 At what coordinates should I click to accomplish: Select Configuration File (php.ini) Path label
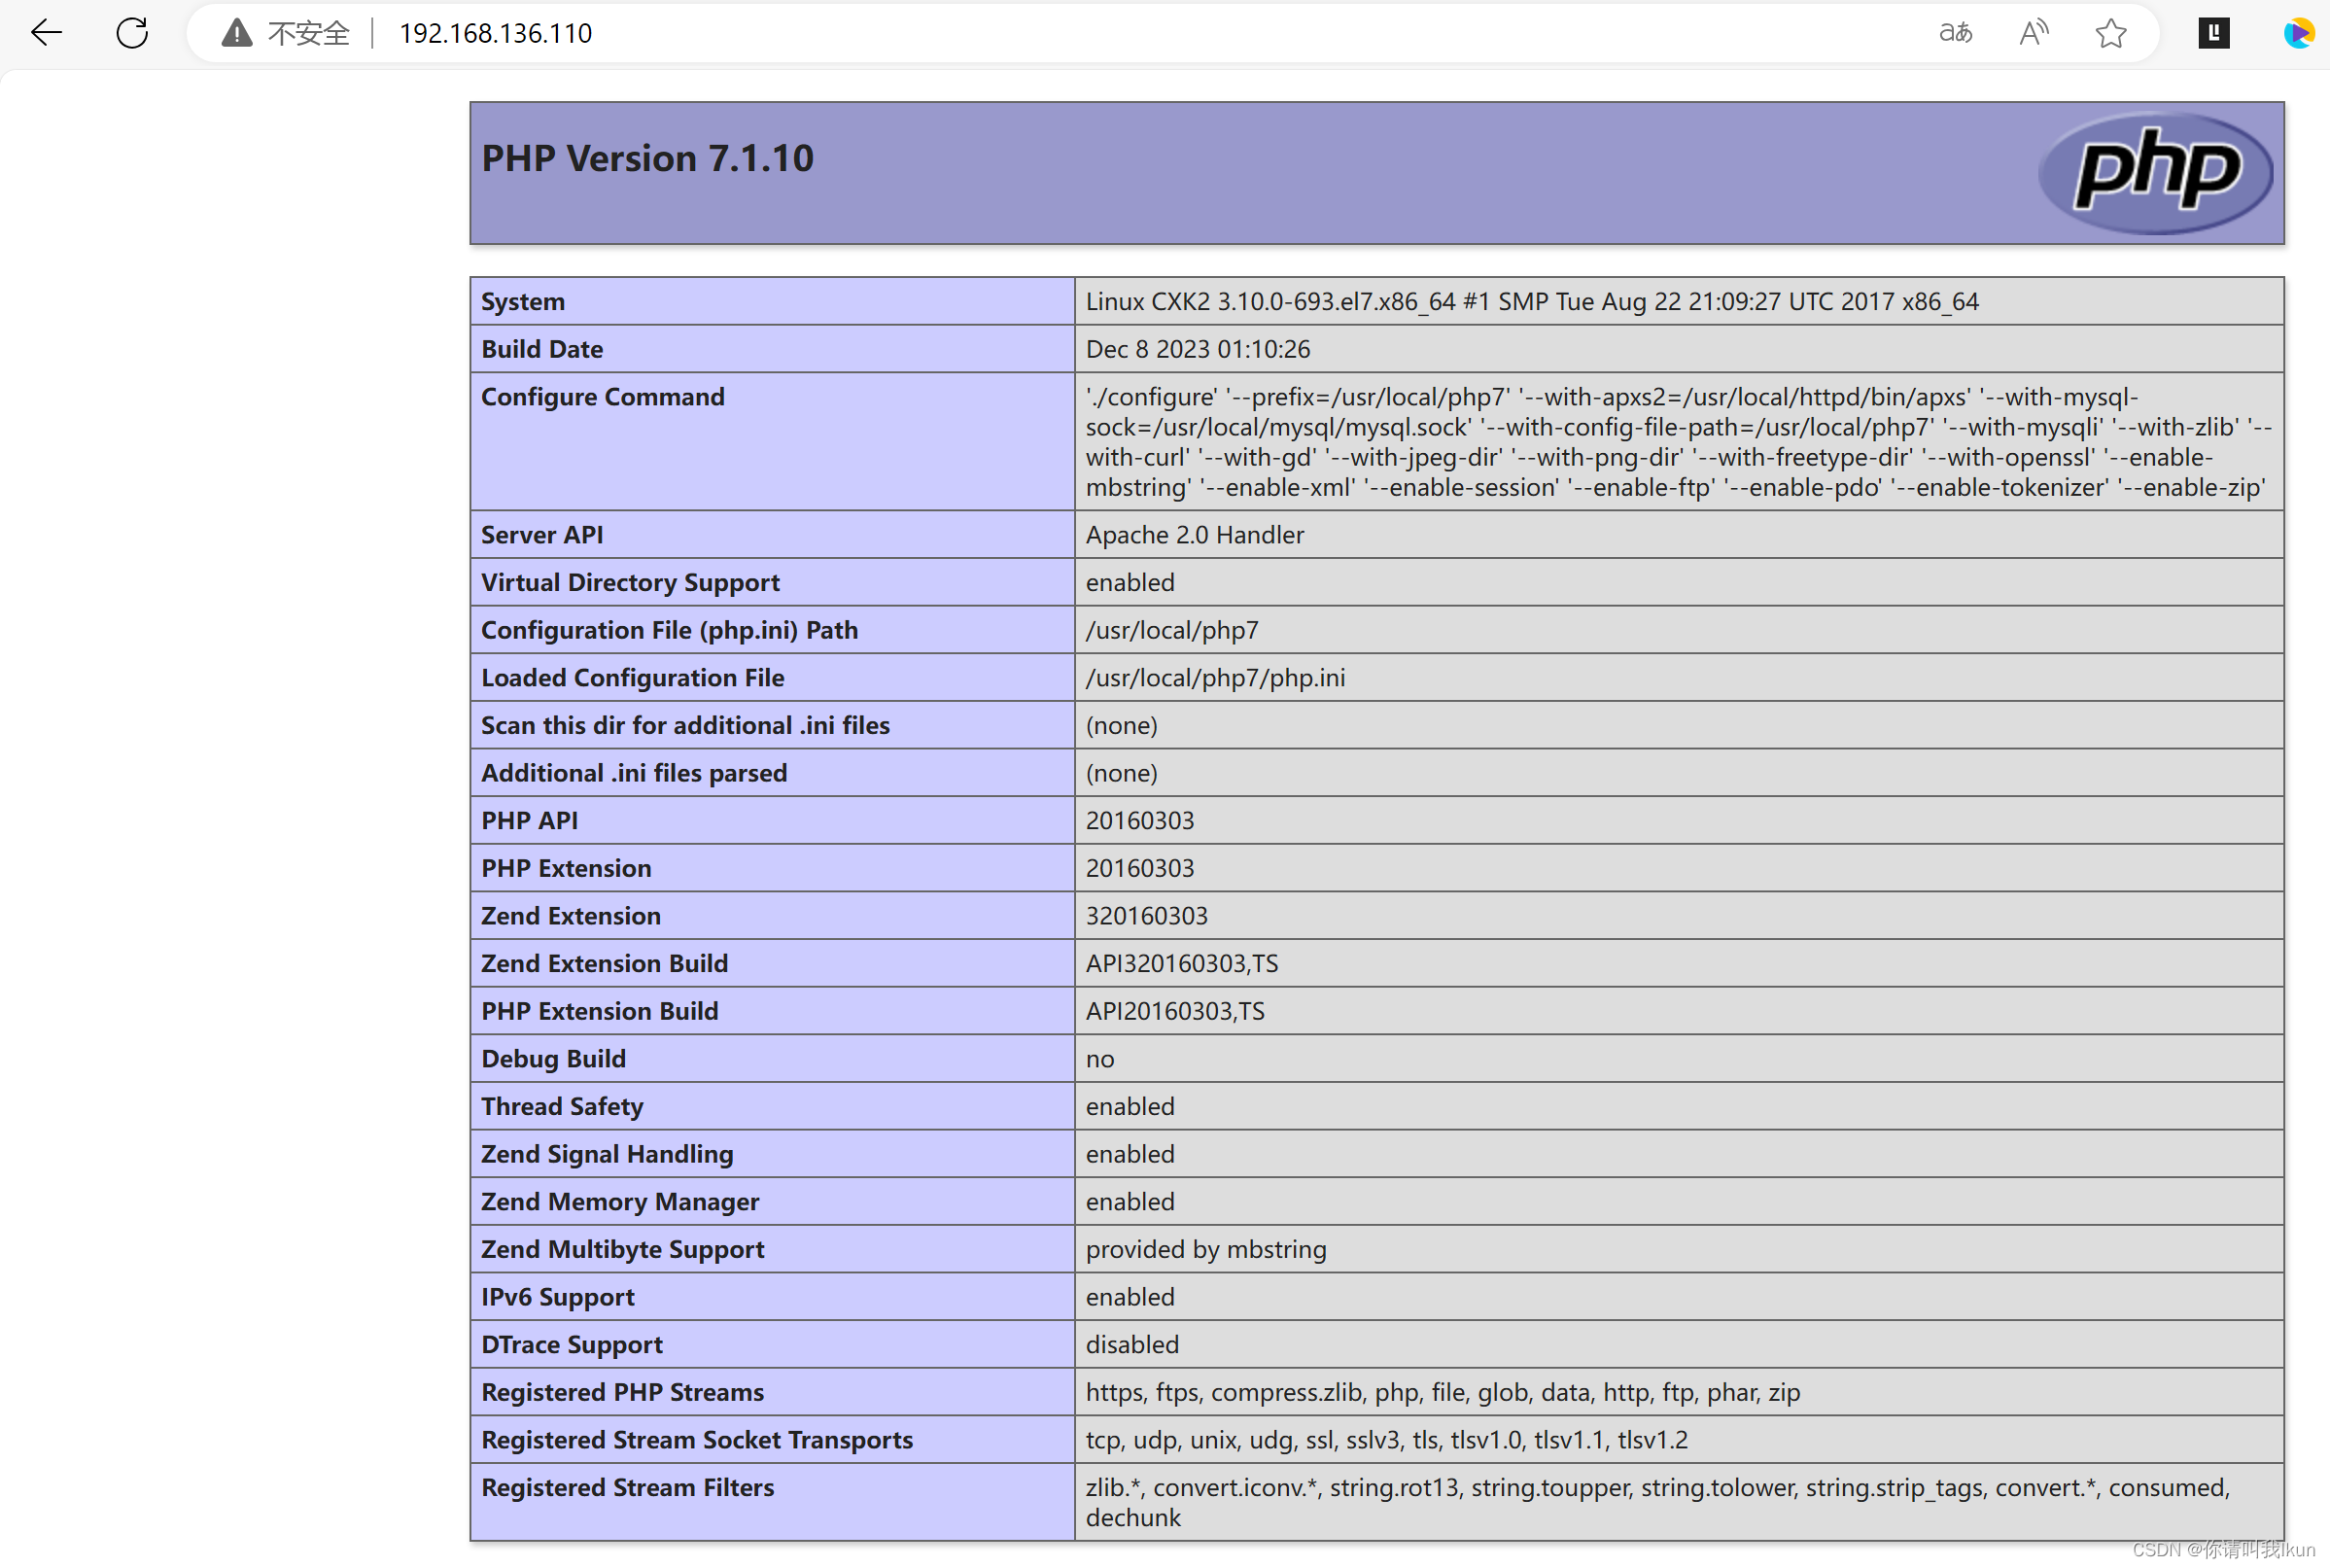coord(669,630)
